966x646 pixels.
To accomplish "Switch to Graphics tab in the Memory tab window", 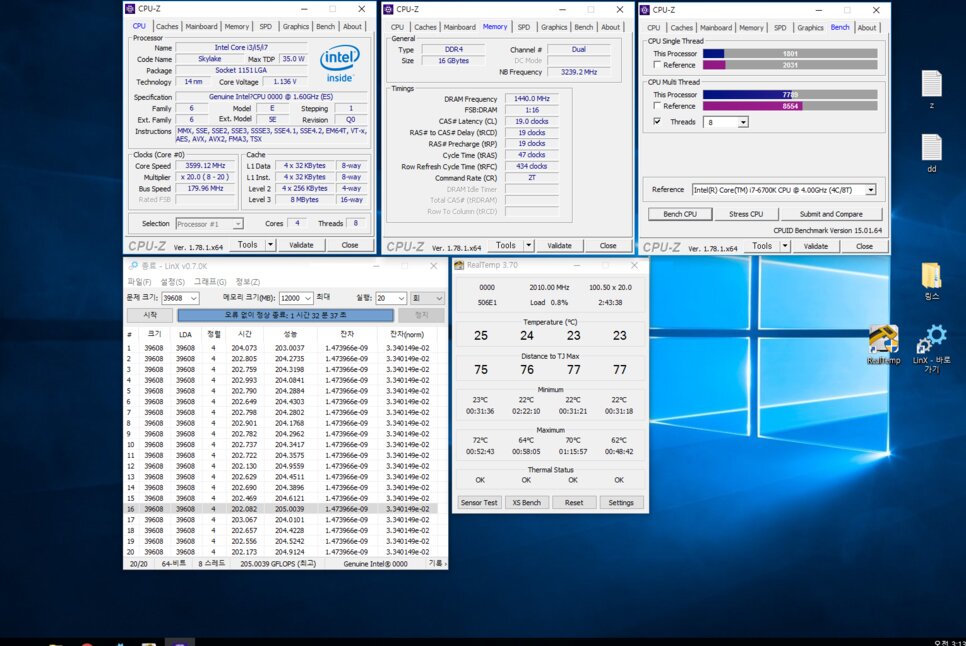I will (554, 27).
